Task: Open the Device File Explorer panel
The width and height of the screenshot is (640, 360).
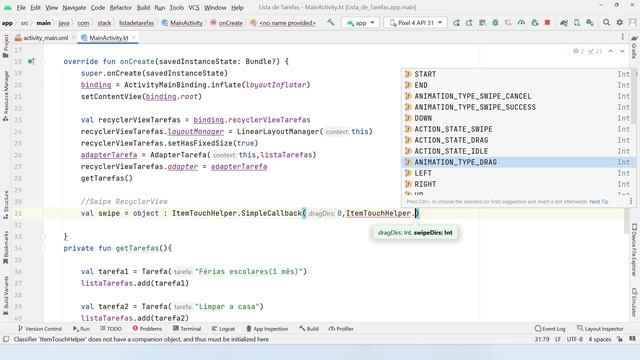Action: pyautogui.click(x=634, y=249)
